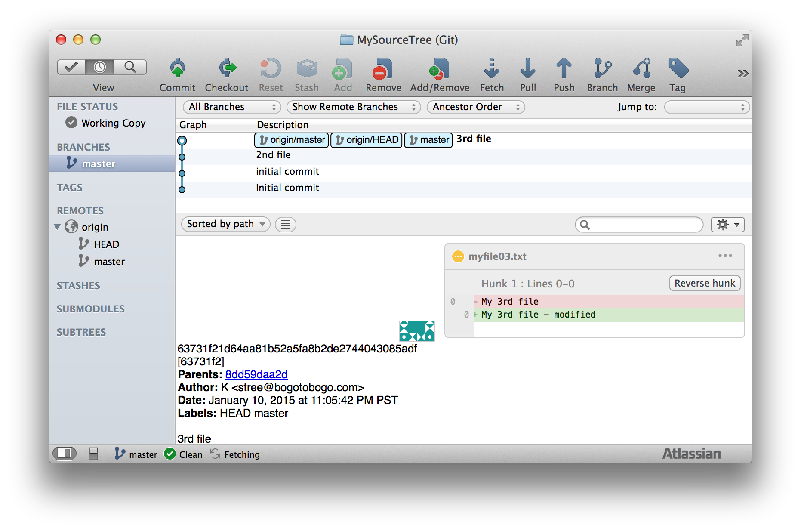Image resolution: width=801 pixels, height=531 pixels.
Task: Fetch from remote using Fetch icon
Action: (491, 68)
